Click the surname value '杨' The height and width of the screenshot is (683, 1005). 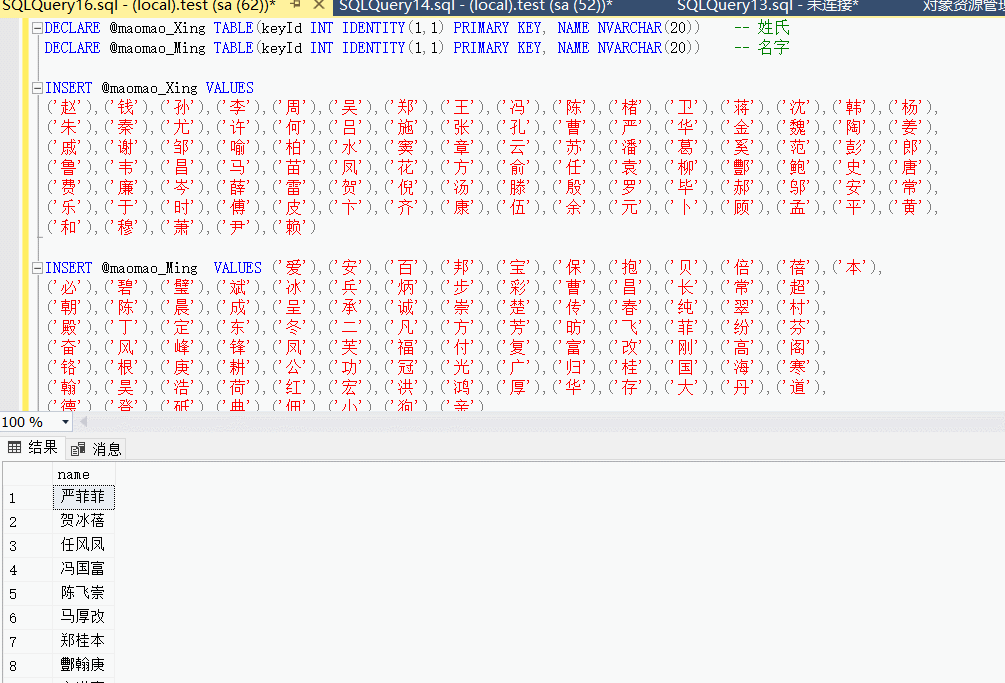pos(910,108)
